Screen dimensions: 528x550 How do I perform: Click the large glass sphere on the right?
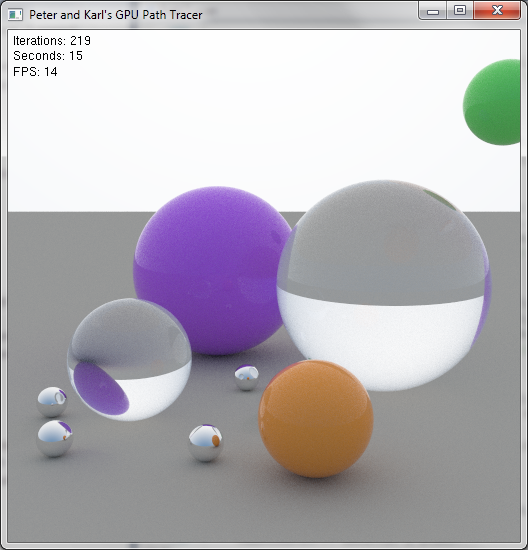coord(384,285)
